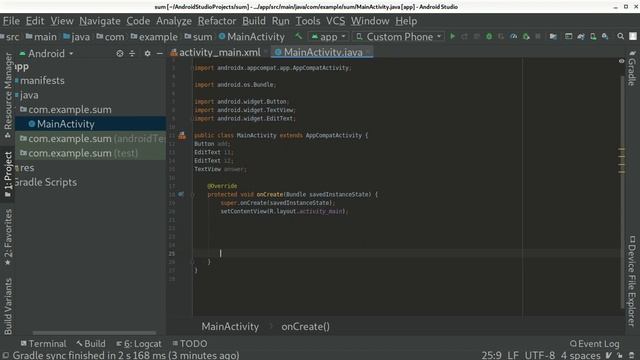Image resolution: width=640 pixels, height=360 pixels.
Task: Open the Android view dropdown in Project panel
Action: [46, 53]
